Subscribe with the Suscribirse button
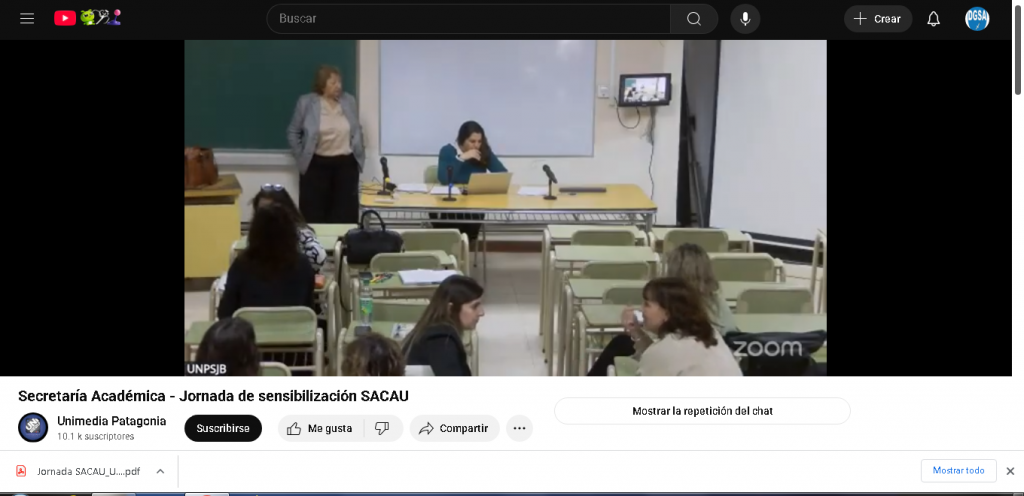1024x496 pixels. click(223, 428)
